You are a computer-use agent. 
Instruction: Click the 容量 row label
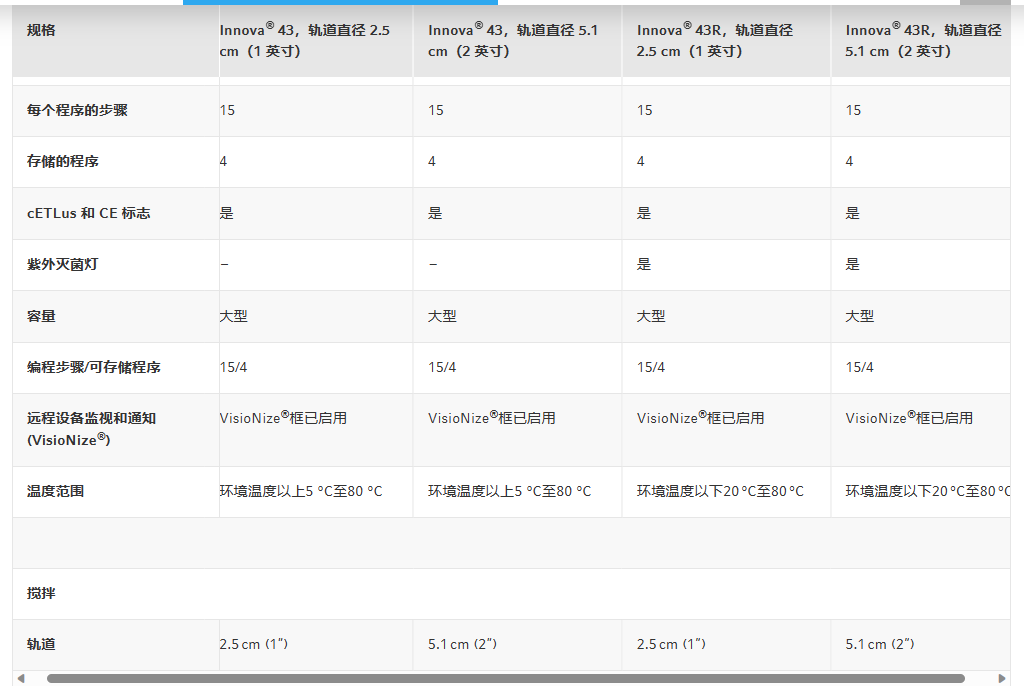[x=41, y=316]
